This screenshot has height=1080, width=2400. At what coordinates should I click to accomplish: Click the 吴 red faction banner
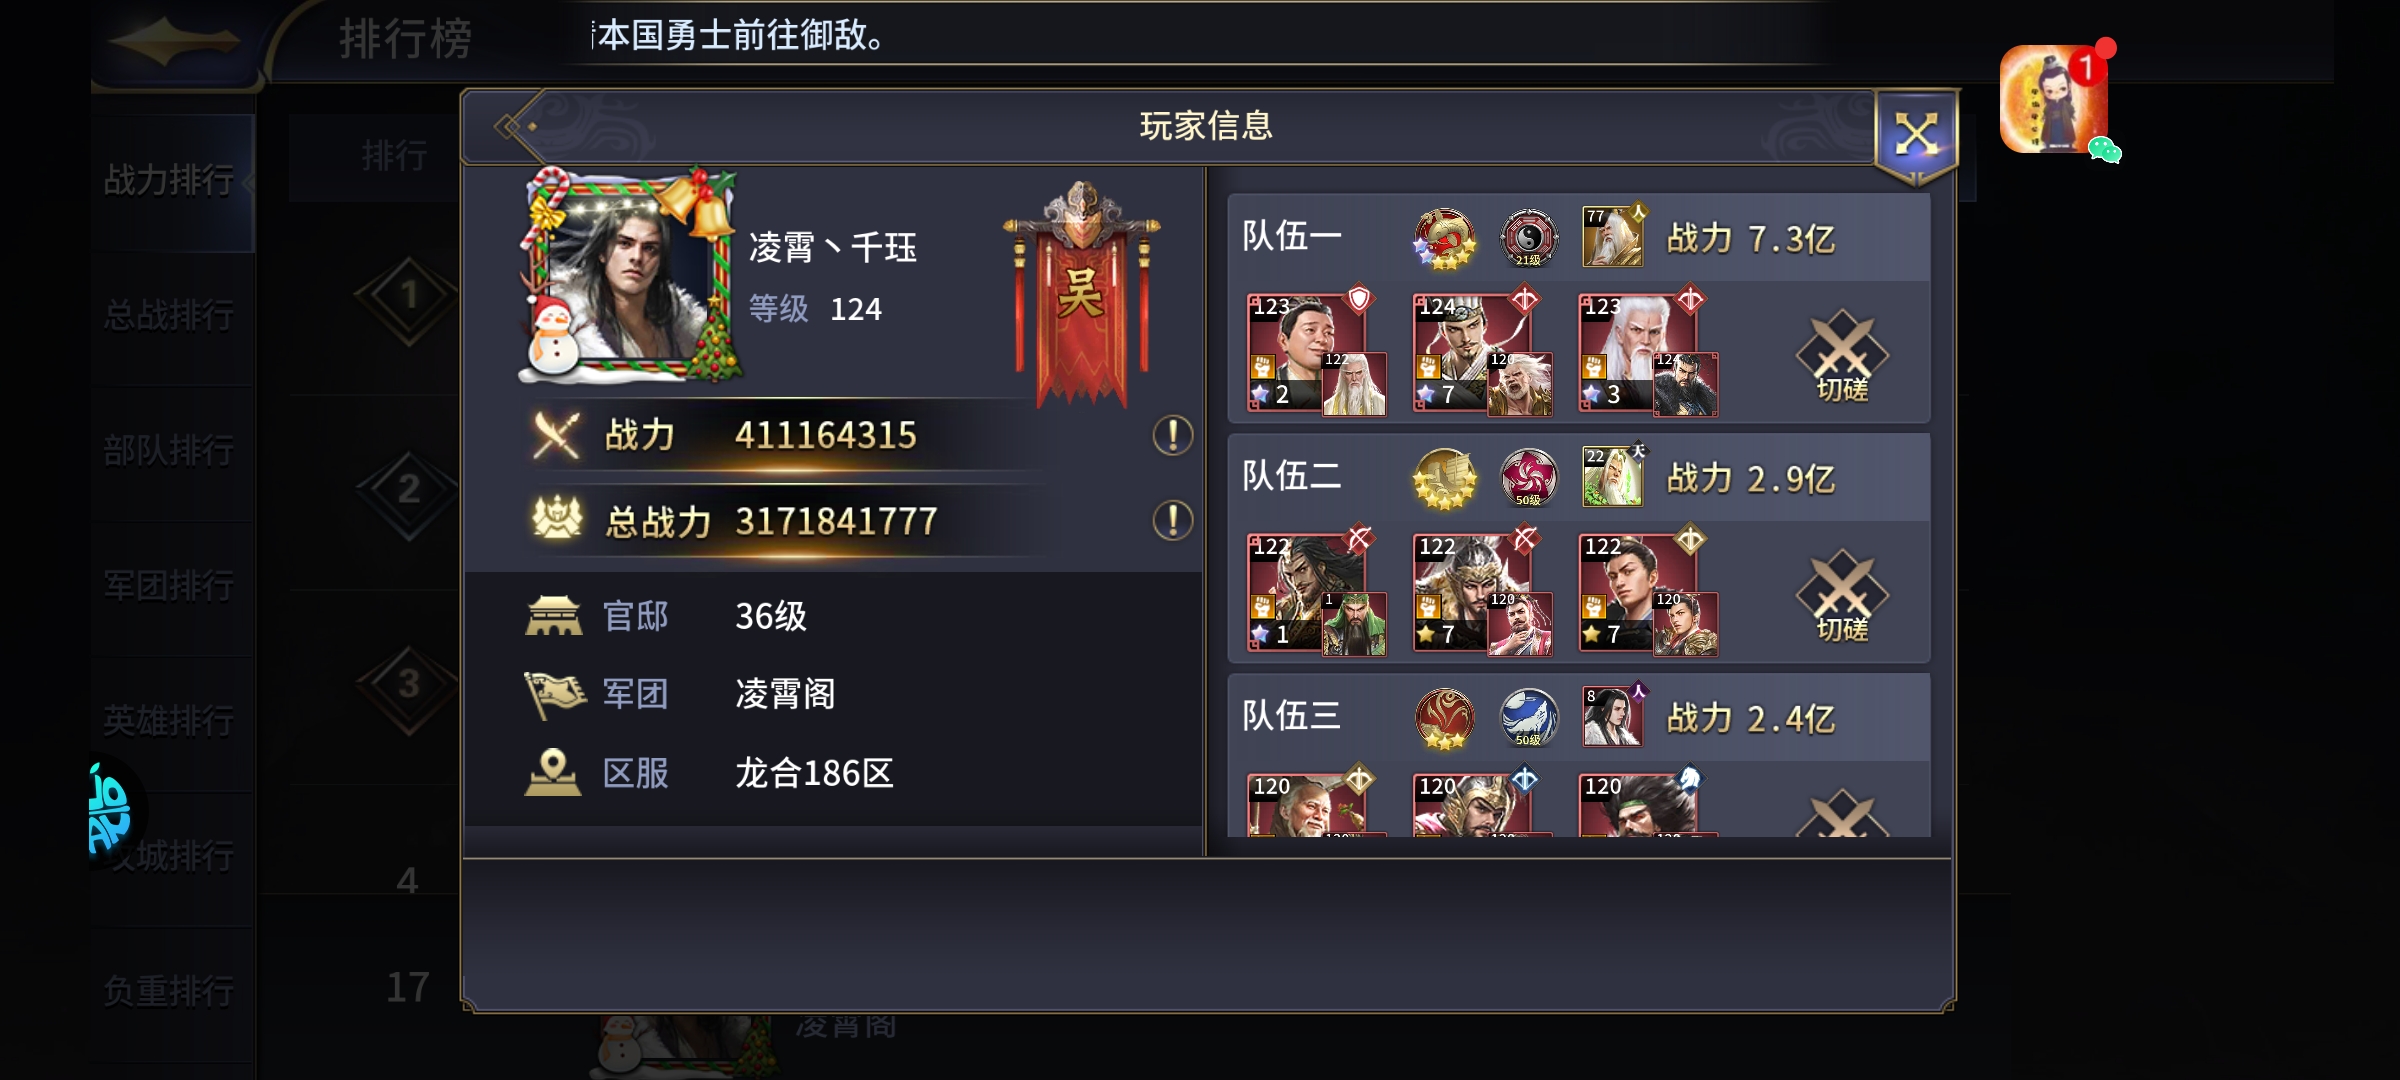pyautogui.click(x=1081, y=296)
